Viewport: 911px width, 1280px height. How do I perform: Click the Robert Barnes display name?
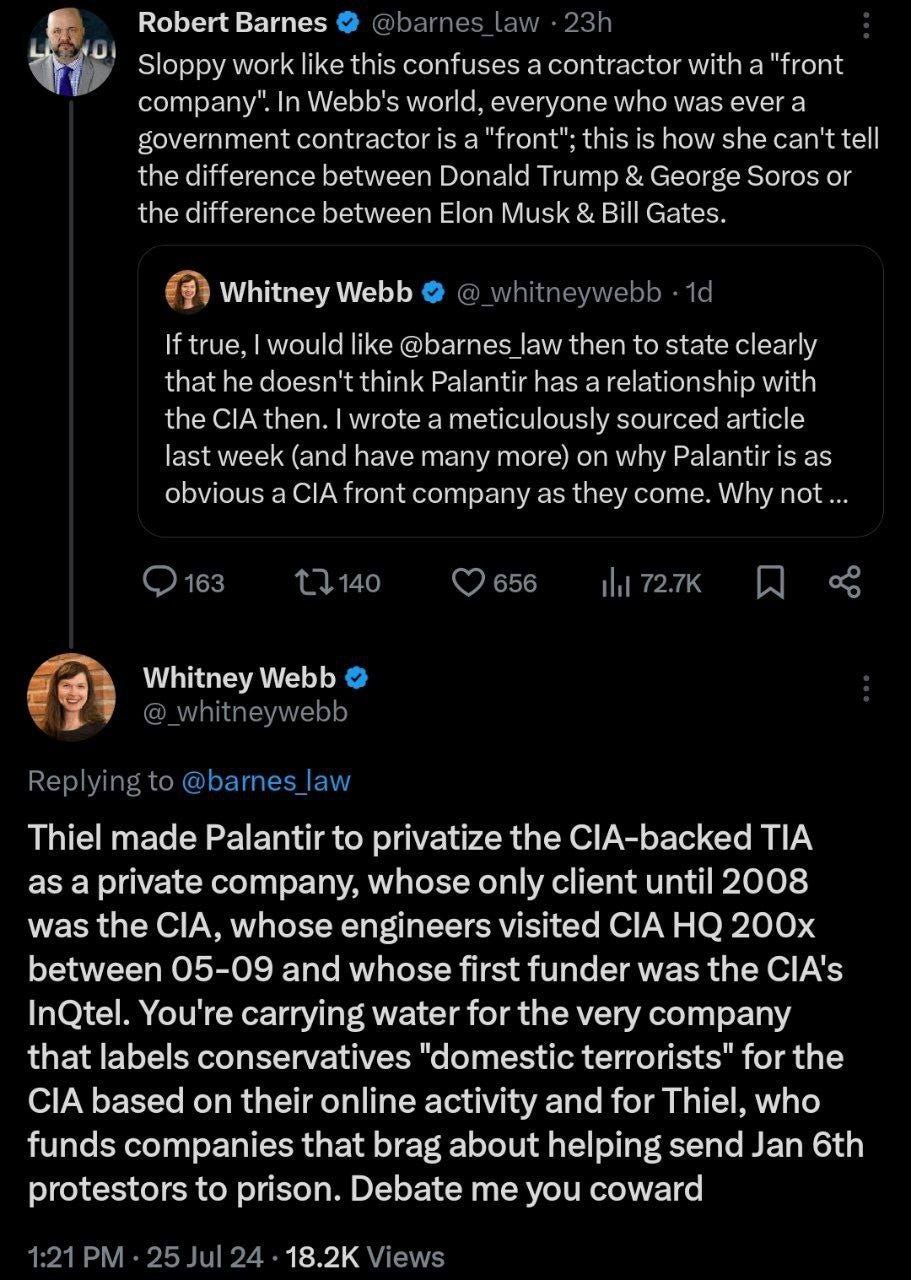[x=232, y=23]
